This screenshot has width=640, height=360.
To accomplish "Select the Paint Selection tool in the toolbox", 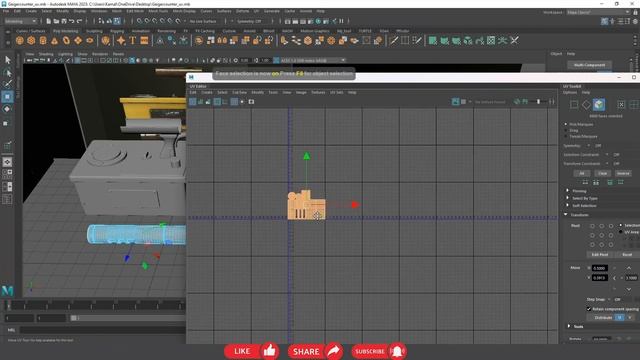I will pyautogui.click(x=7, y=84).
